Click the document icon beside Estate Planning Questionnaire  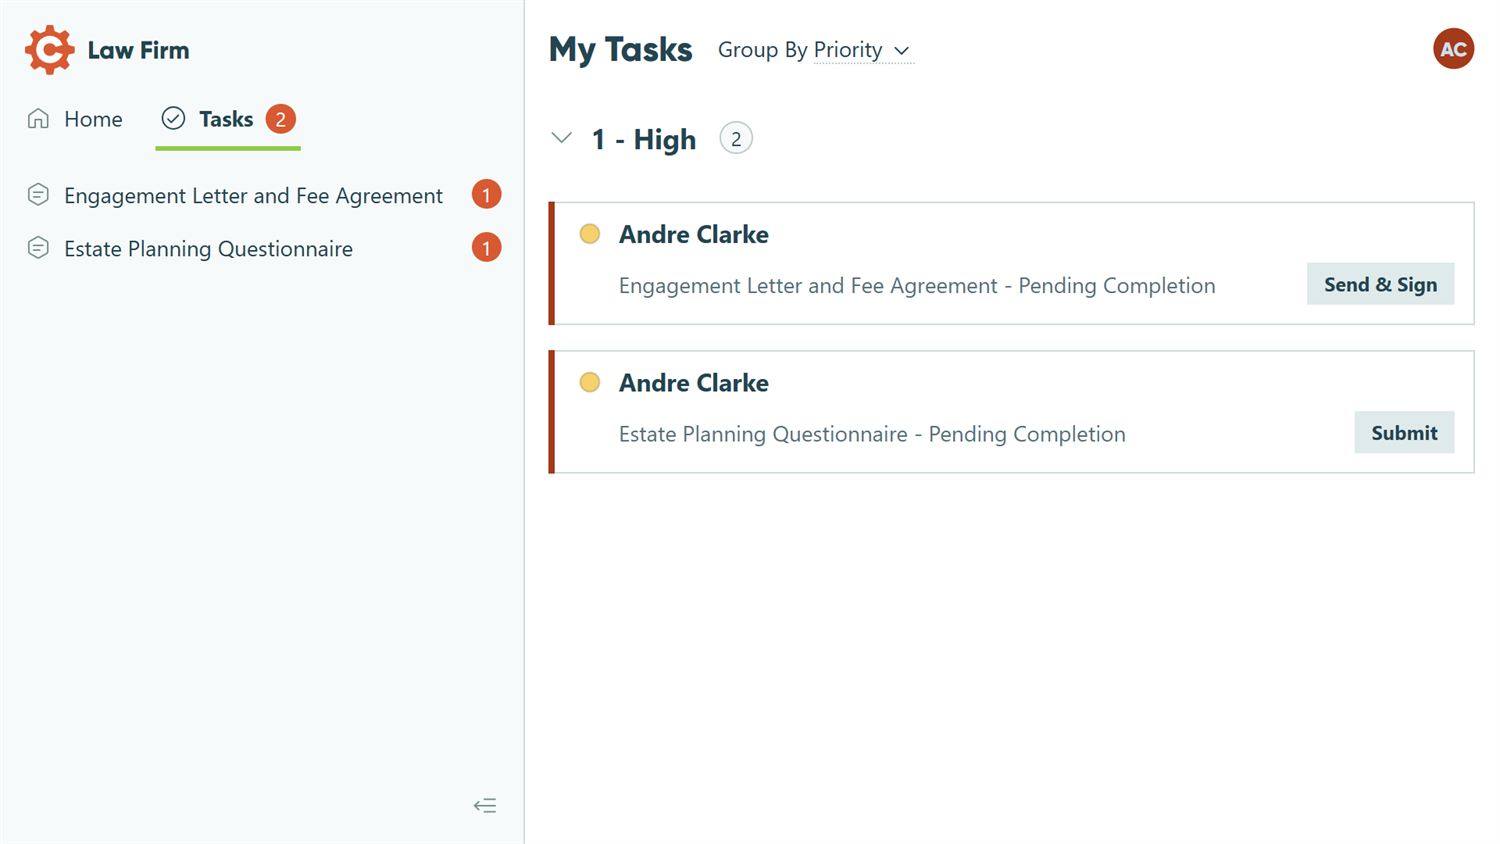38,247
